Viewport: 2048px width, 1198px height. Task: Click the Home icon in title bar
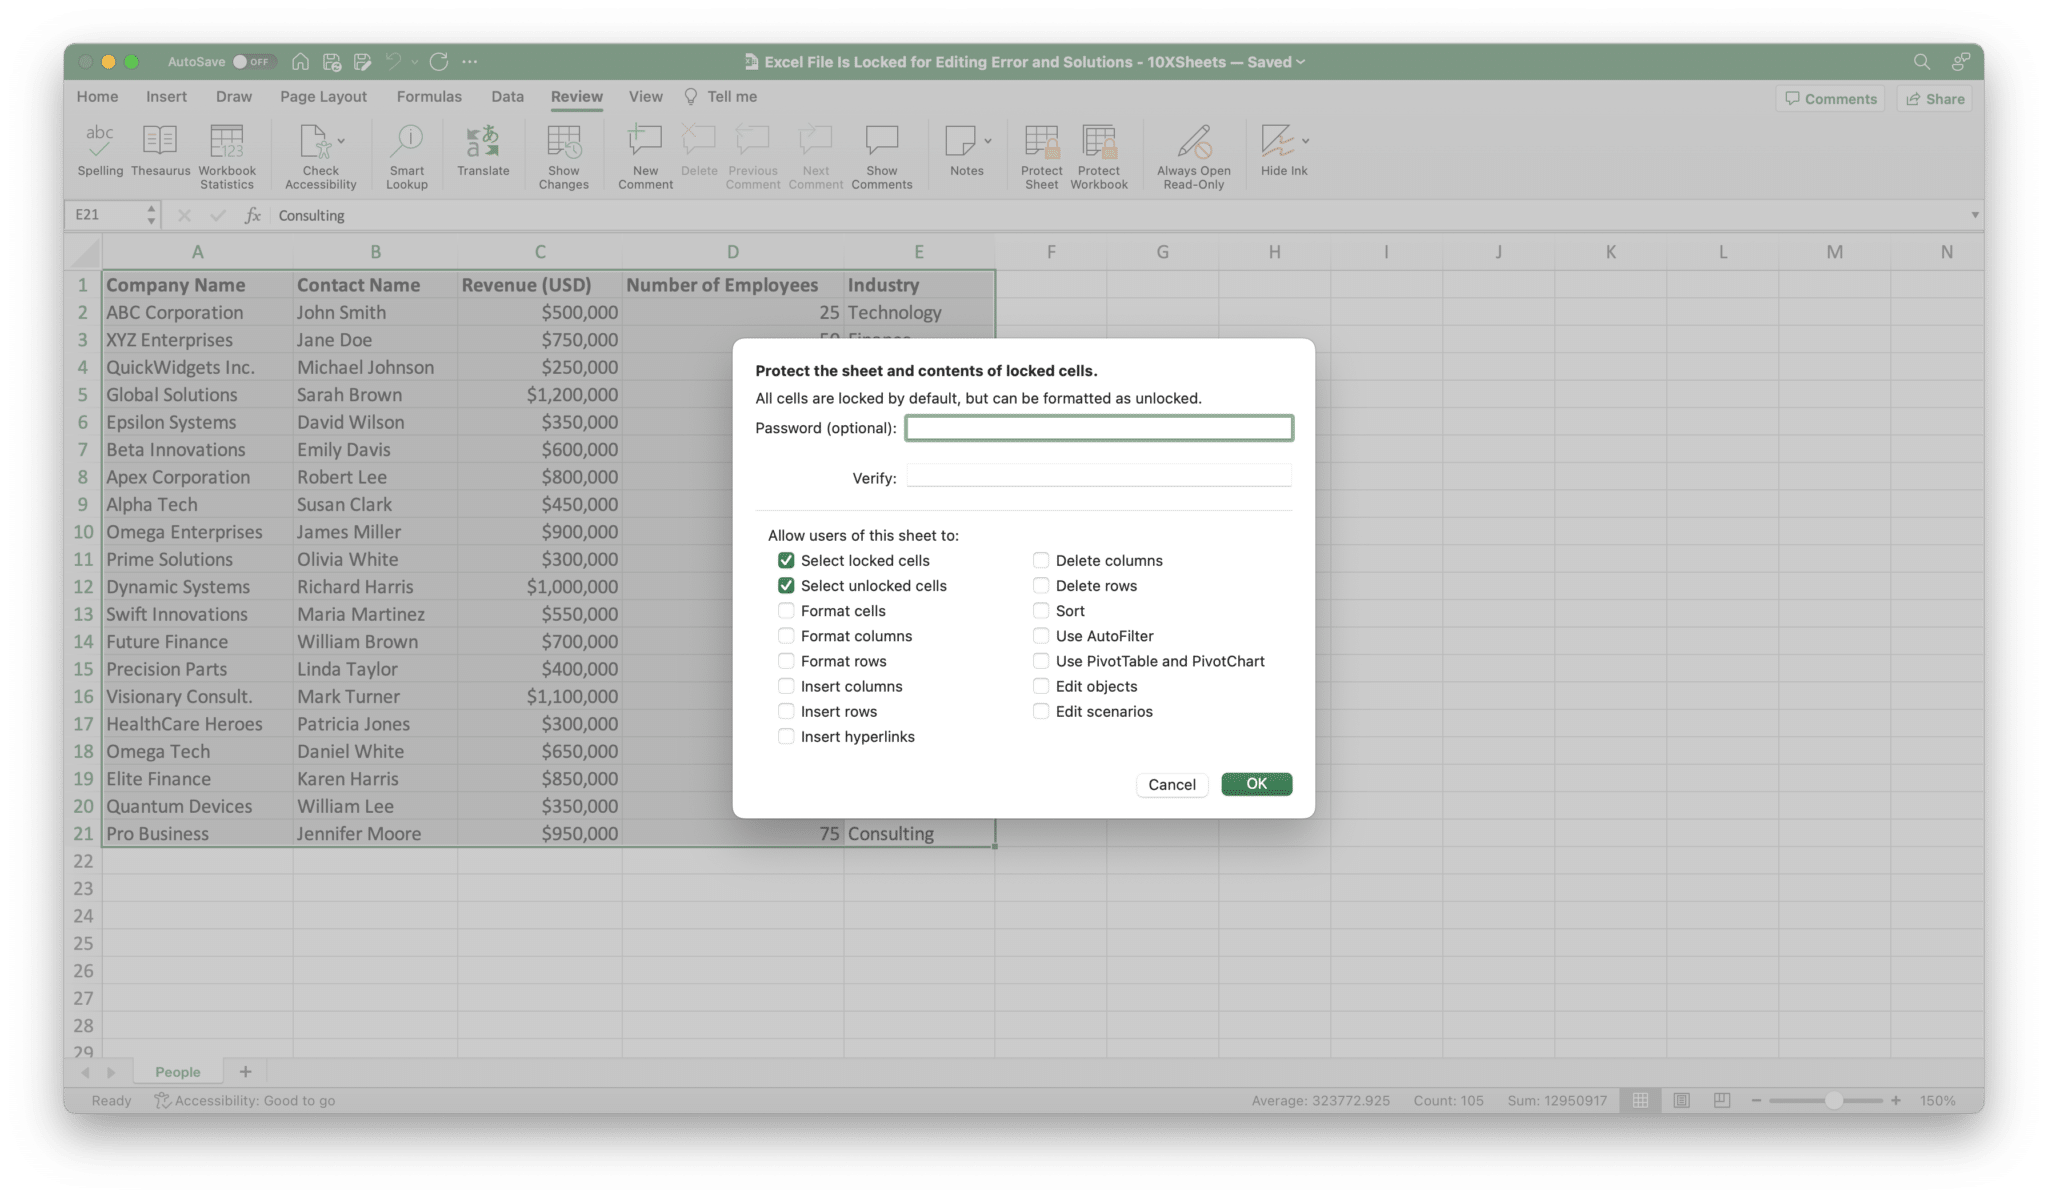300,62
